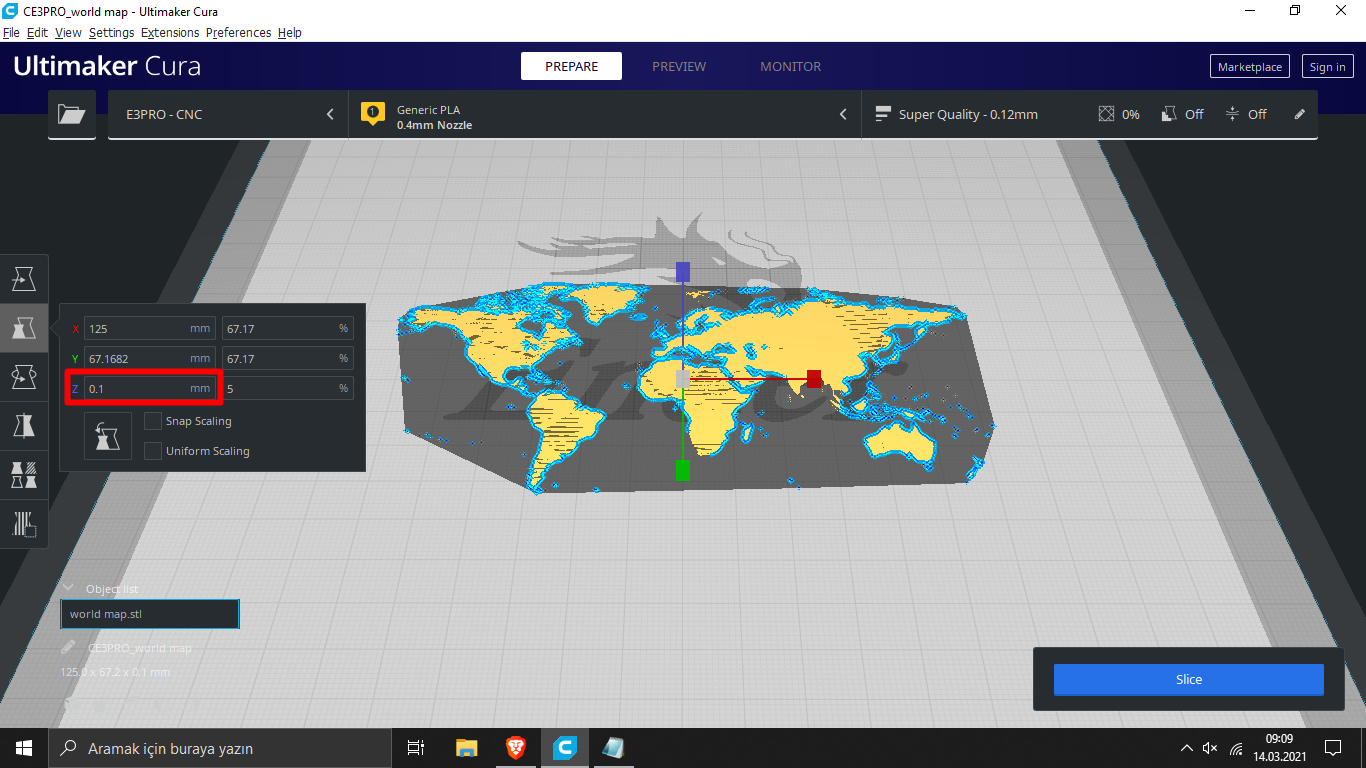Select the Move tool in left toolbar

(x=24, y=279)
